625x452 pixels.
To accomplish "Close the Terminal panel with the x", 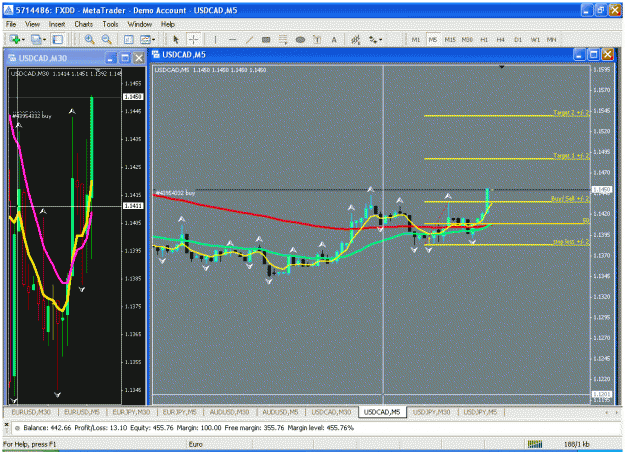I will pos(6,425).
